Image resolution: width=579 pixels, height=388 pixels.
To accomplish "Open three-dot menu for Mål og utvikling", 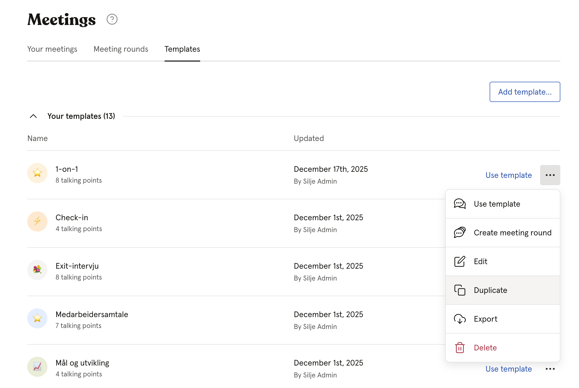I will [x=550, y=369].
